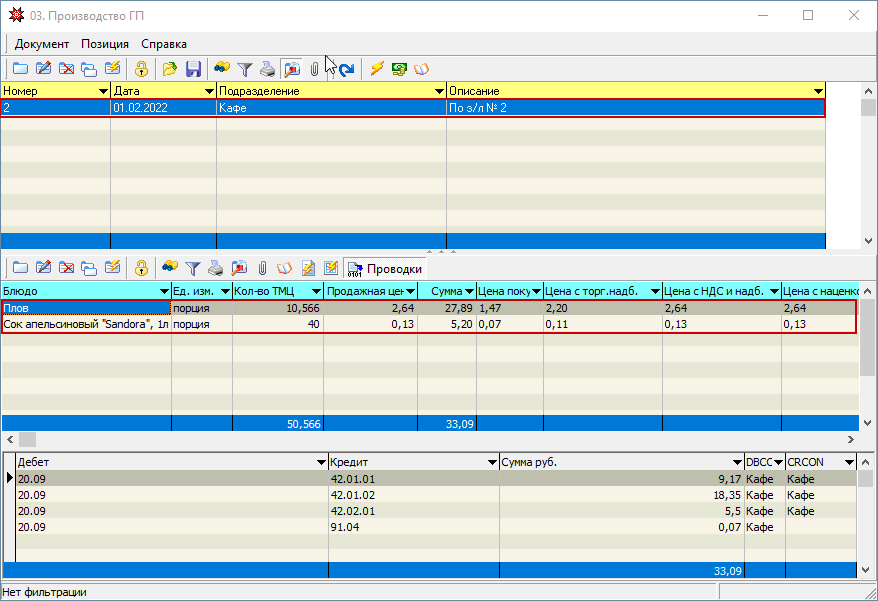Select the Сок апельсиновый "Sandora" row
Screen dimensions: 878x601
(x=86, y=325)
